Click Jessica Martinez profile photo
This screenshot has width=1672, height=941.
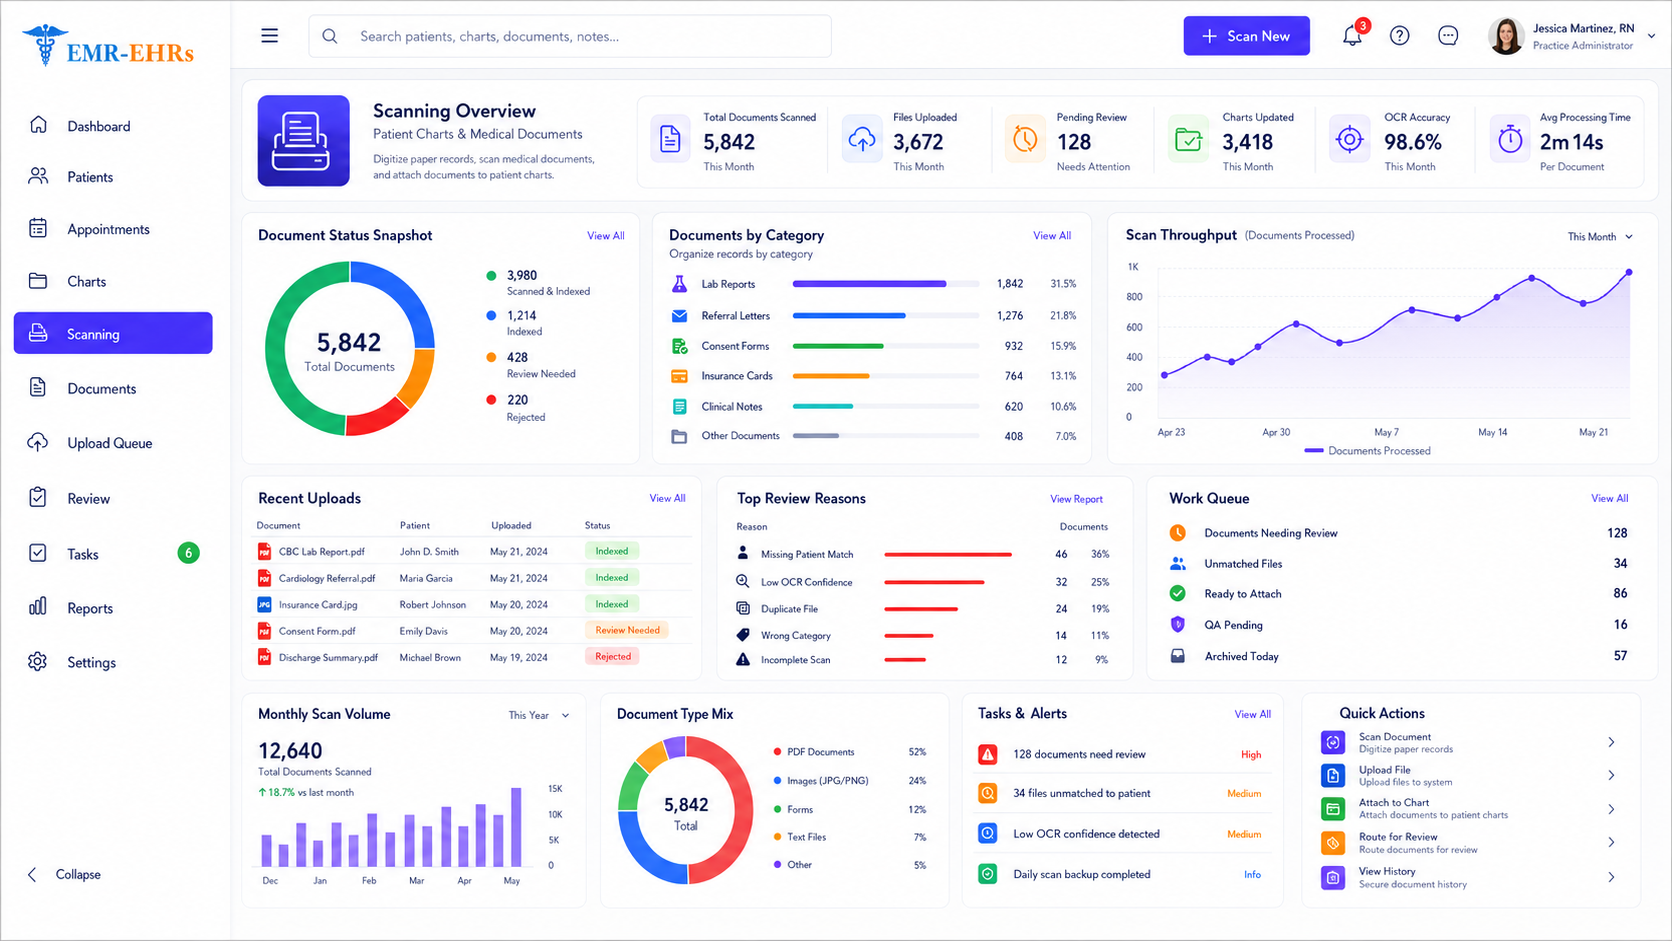(x=1506, y=36)
